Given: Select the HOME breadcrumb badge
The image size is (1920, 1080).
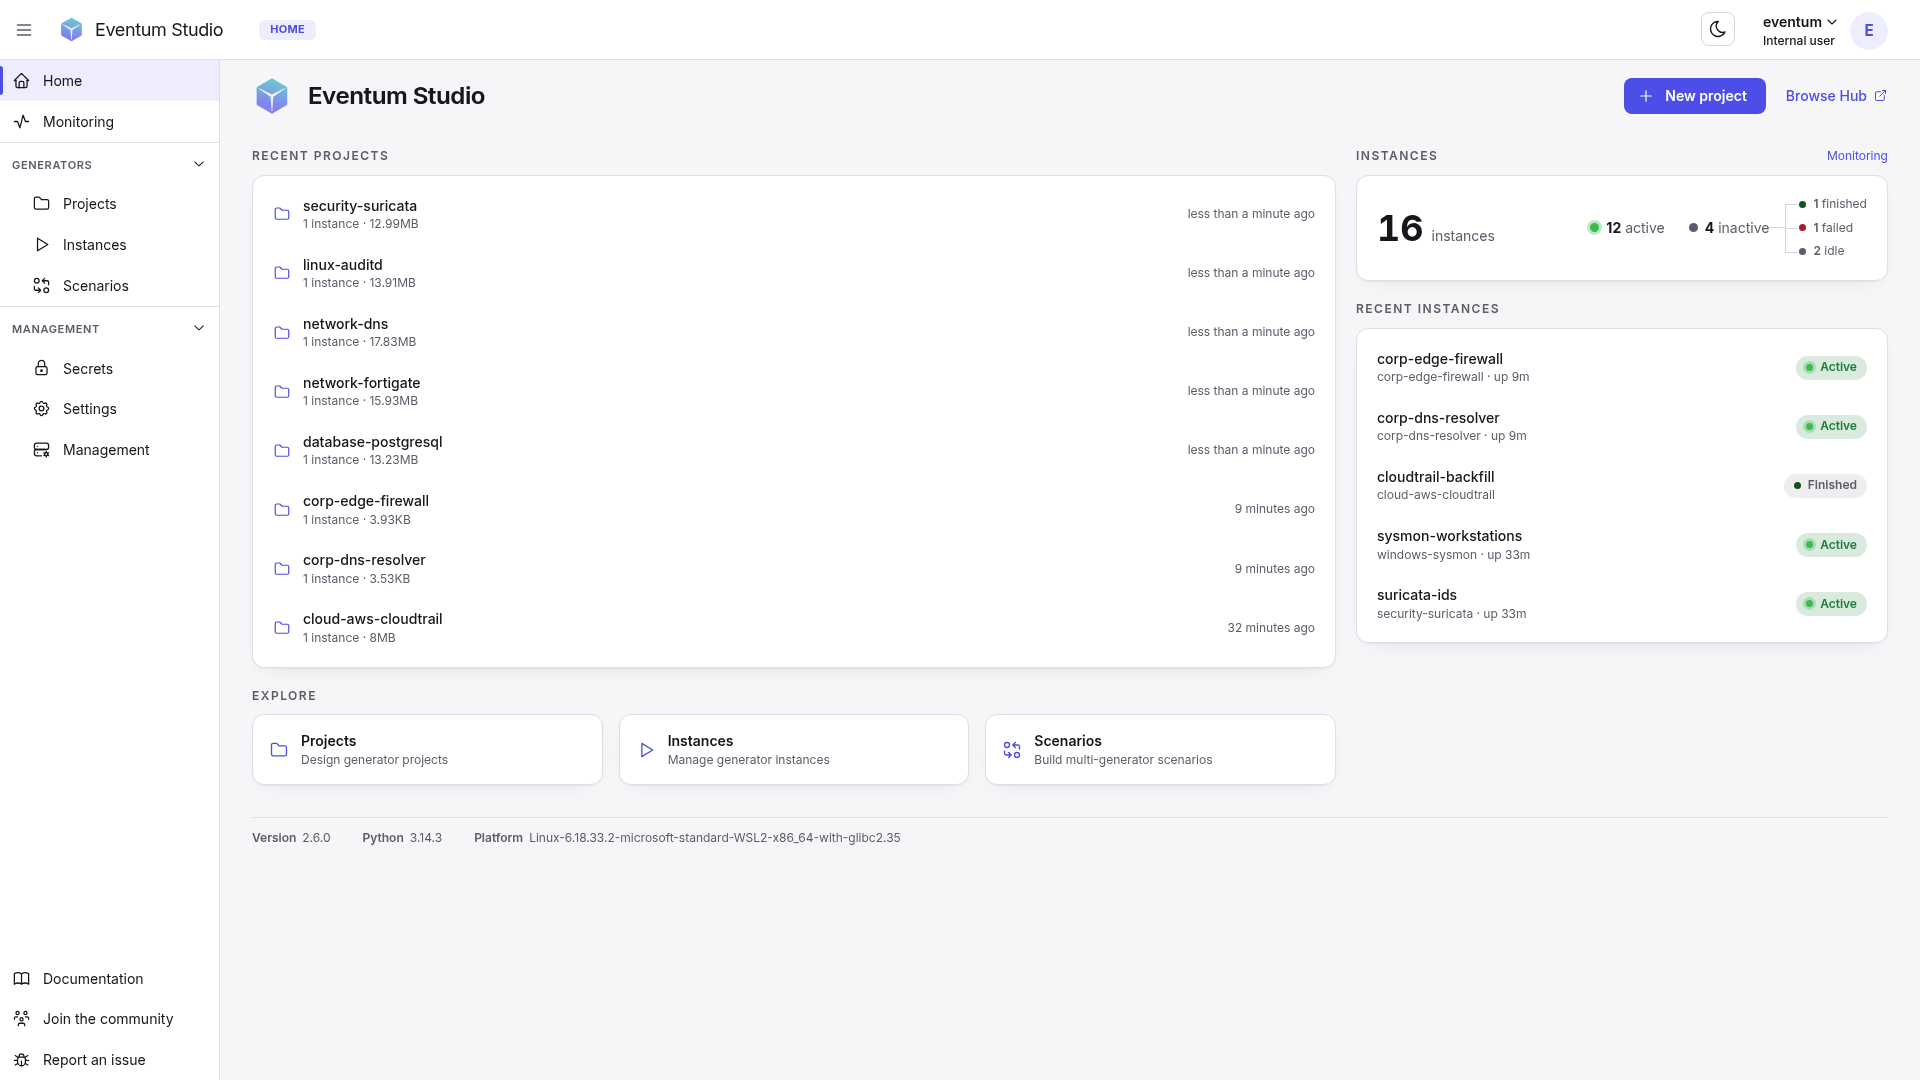Looking at the screenshot, I should tap(287, 29).
